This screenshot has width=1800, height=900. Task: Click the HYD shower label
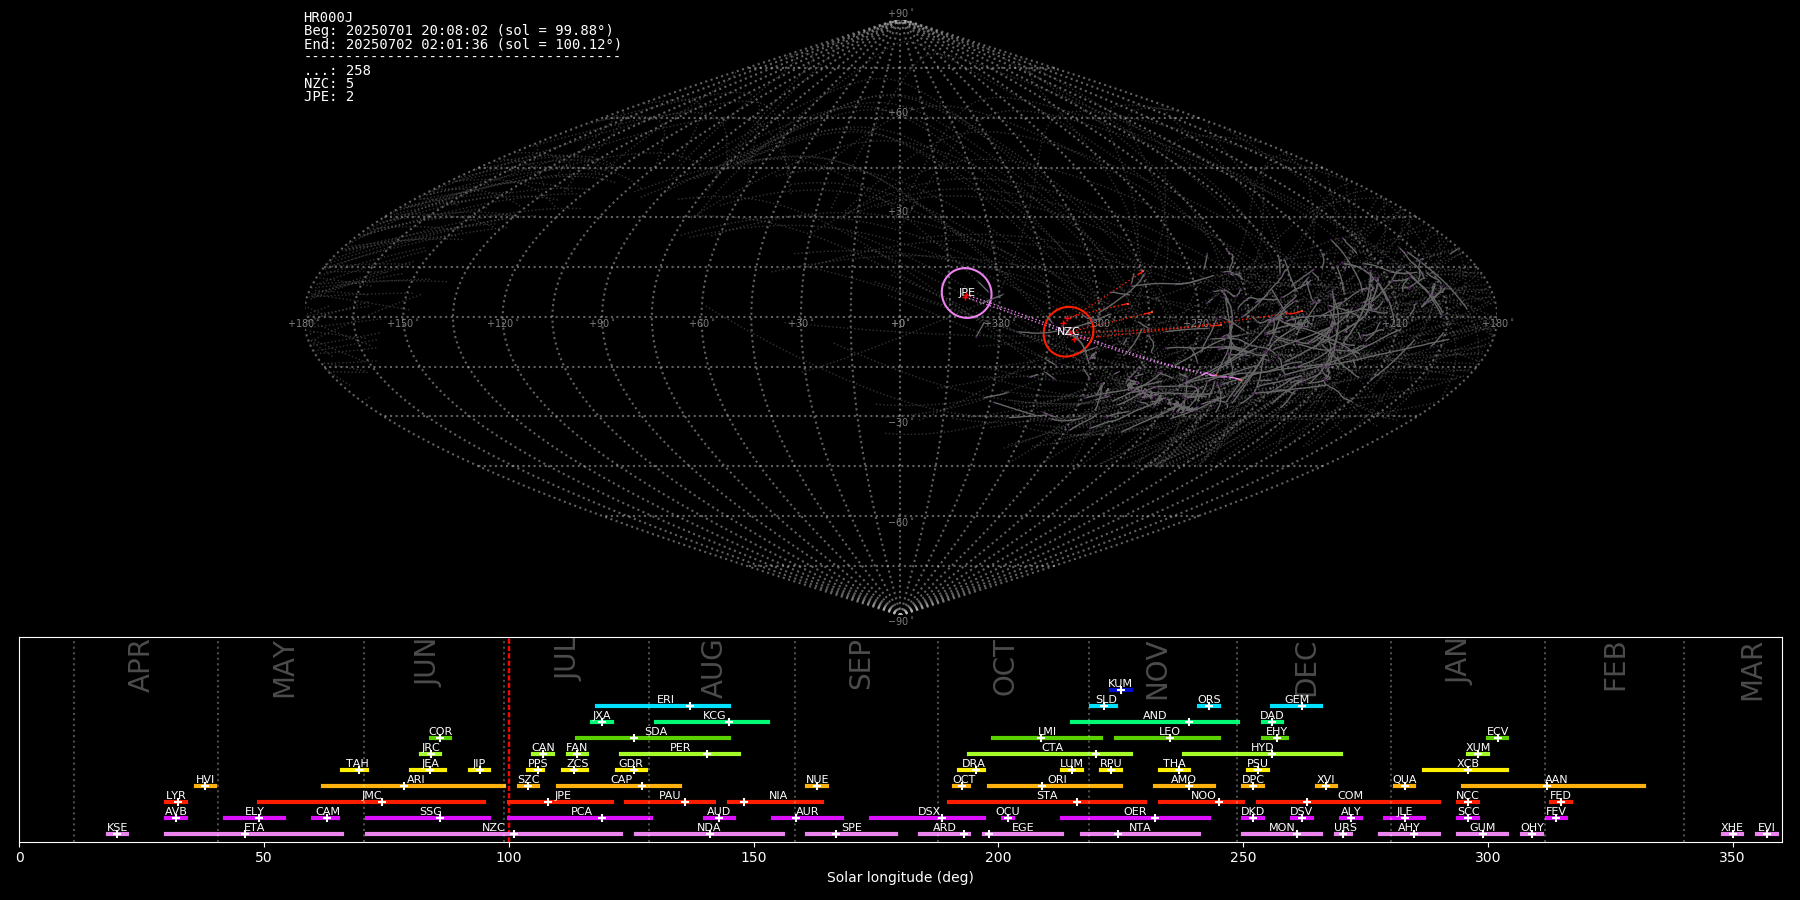(1262, 748)
